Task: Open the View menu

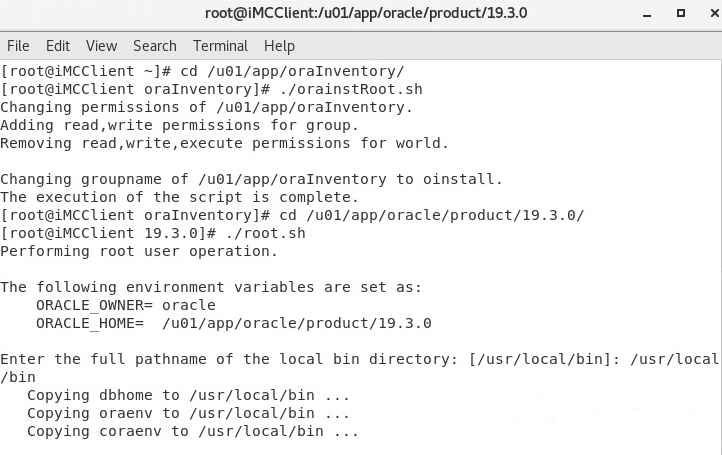Action: (101, 46)
